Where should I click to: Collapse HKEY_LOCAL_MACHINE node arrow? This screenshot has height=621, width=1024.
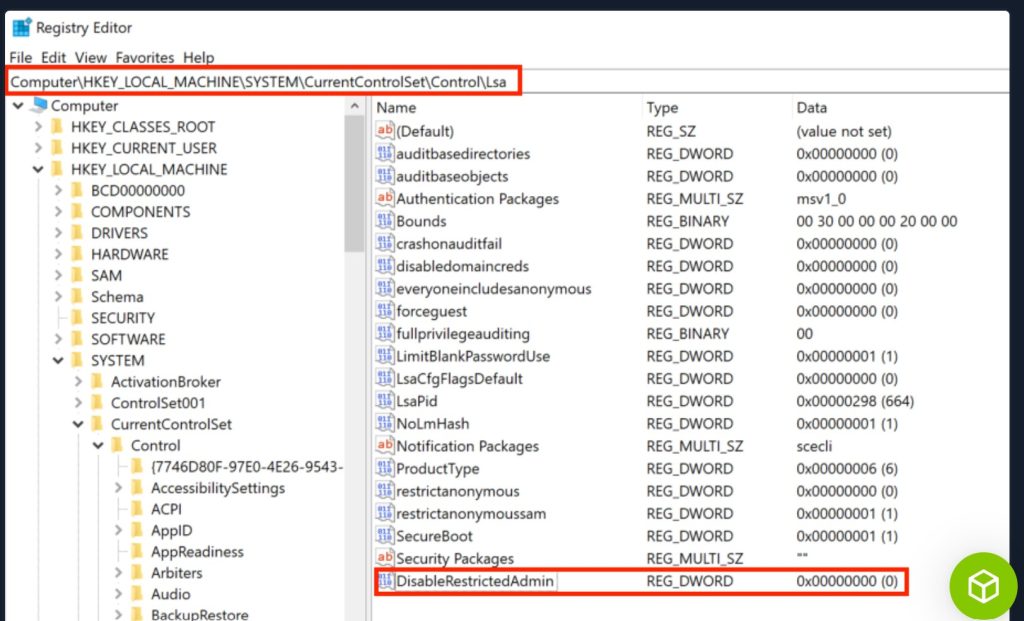tap(39, 169)
